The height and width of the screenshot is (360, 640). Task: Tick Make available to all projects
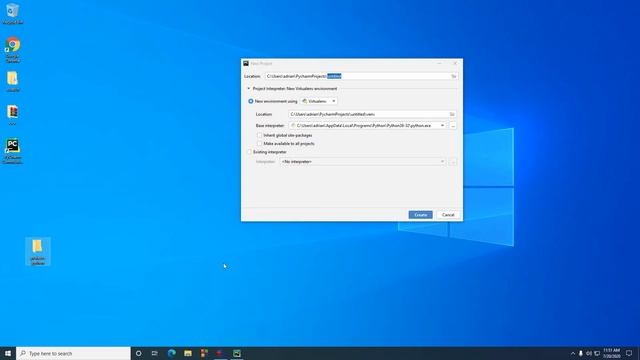(259, 144)
